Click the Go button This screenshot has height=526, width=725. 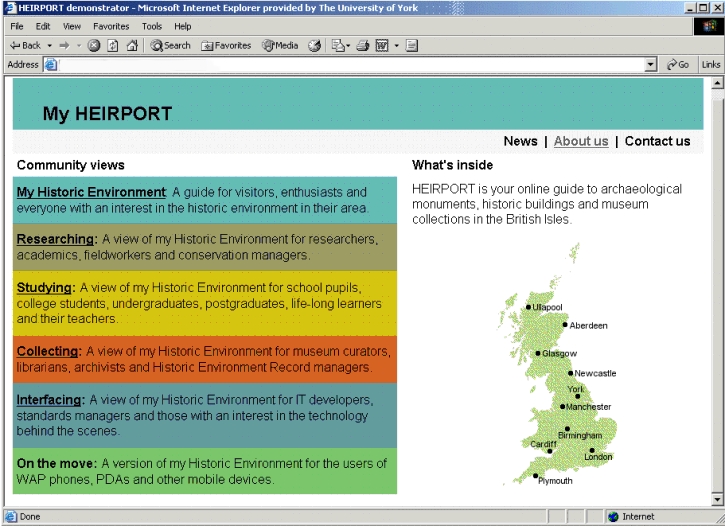click(677, 65)
